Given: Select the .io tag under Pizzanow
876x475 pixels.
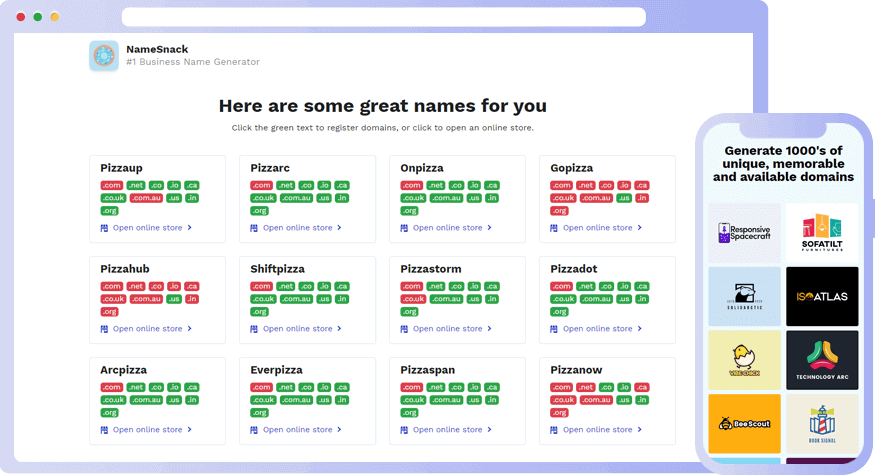Looking at the screenshot, I should [624, 387].
